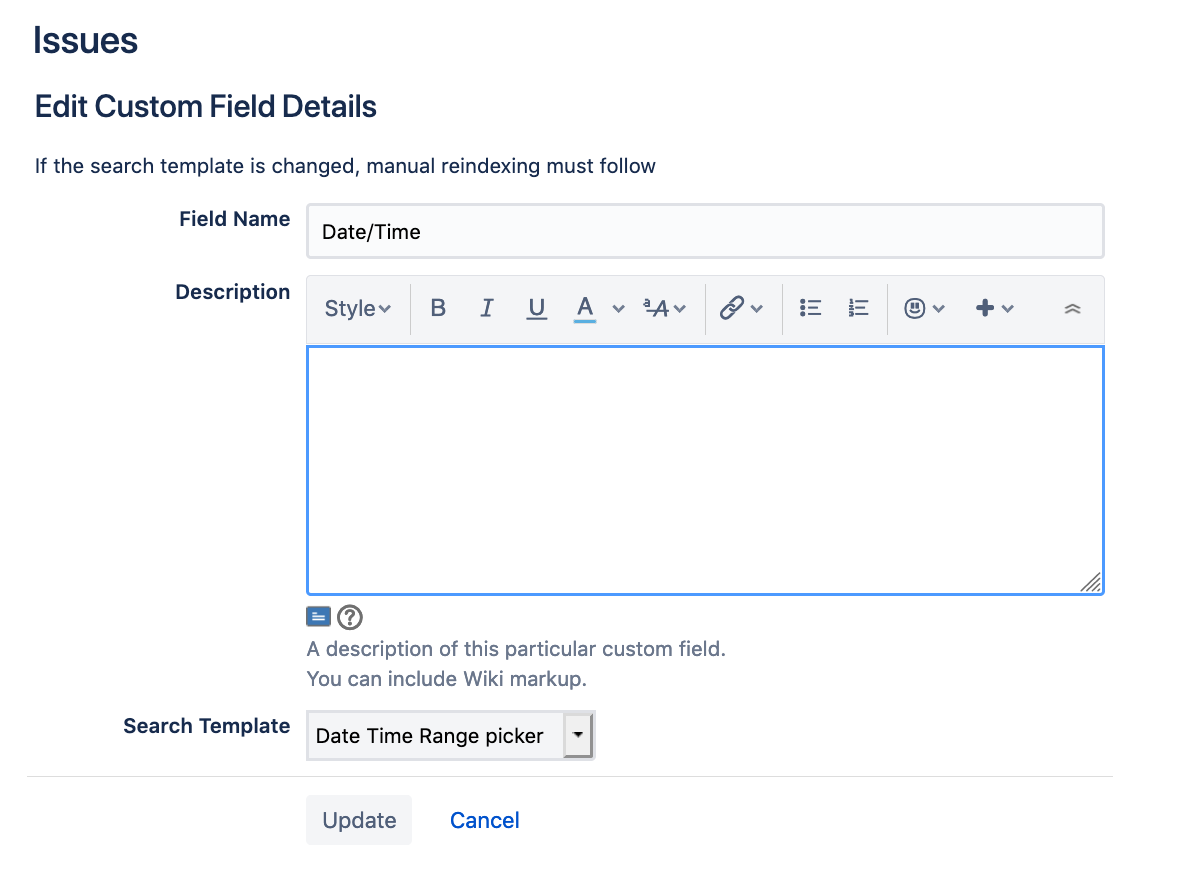Click the Update button
Image resolution: width=1178 pixels, height=874 pixels.
(359, 820)
